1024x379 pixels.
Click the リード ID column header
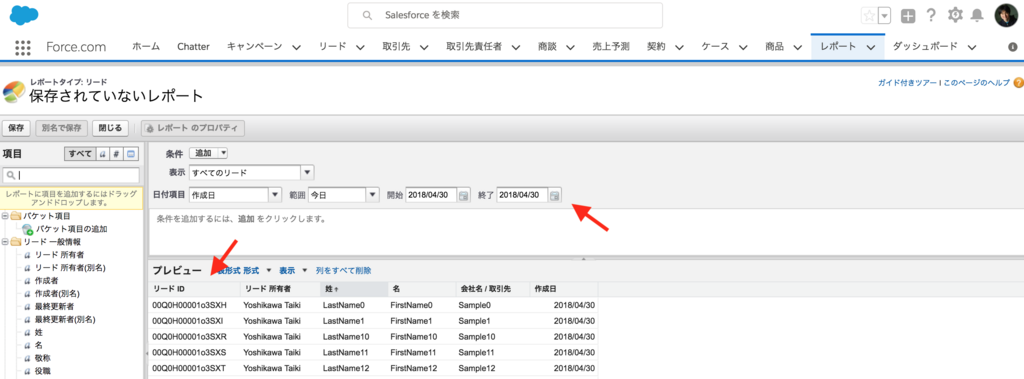point(194,288)
